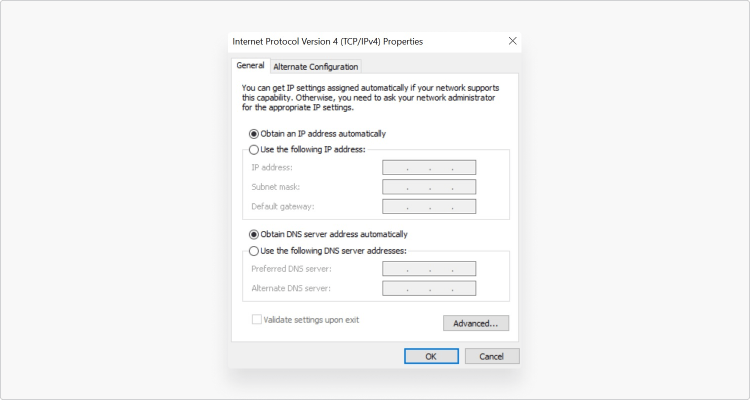
Task: Open Advanced settings
Action: pos(476,323)
